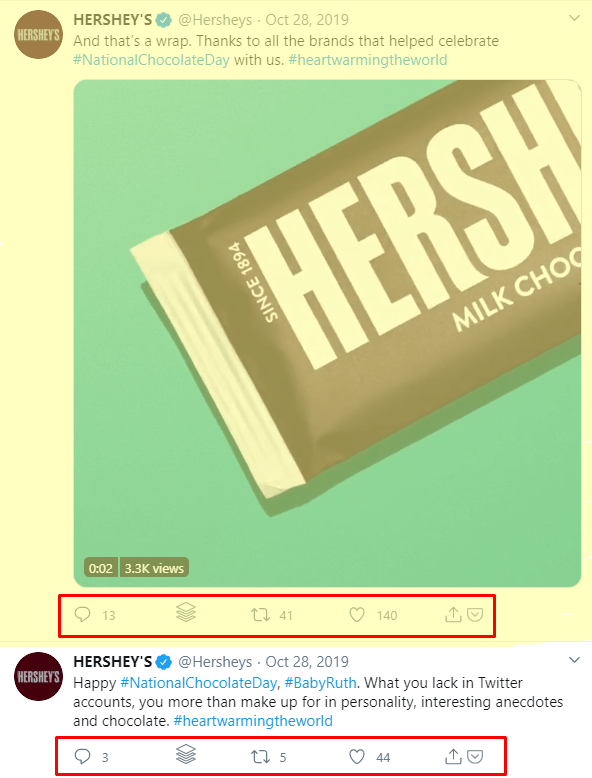Reply to the BabyRuth tweet
The width and height of the screenshot is (592, 778).
pyautogui.click(x=82, y=756)
